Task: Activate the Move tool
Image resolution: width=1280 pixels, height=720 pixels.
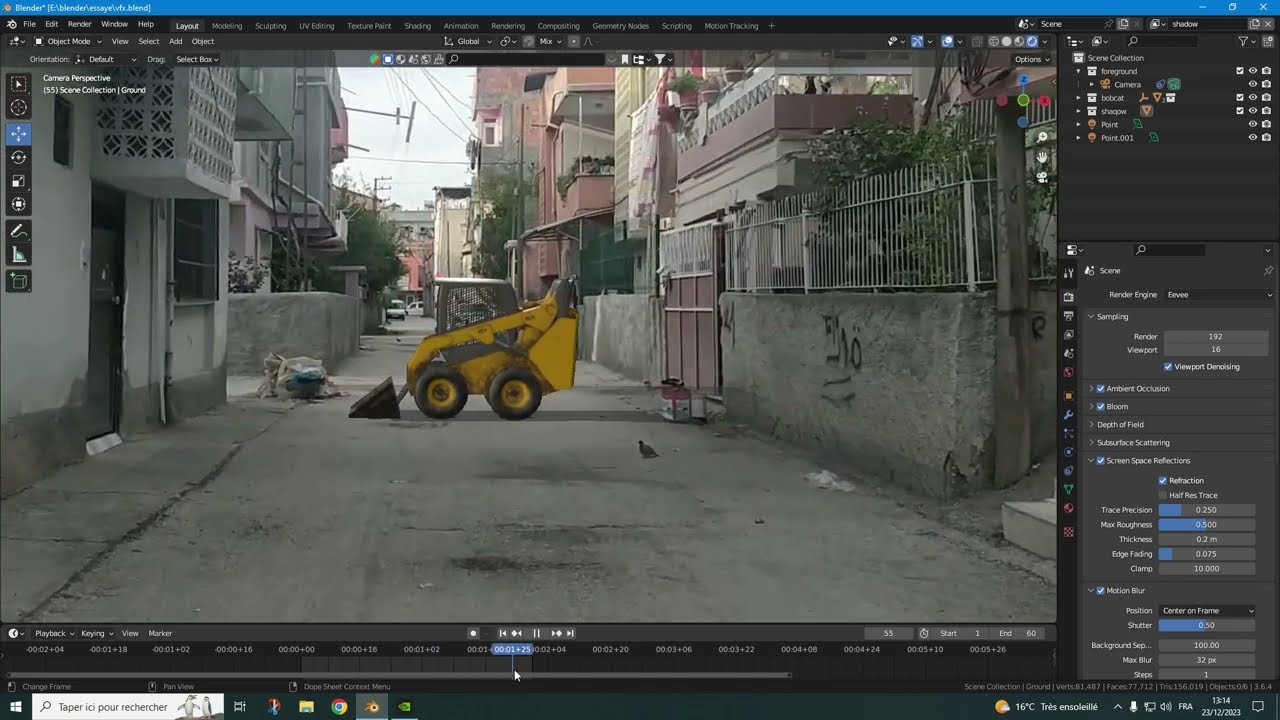Action: pyautogui.click(x=19, y=133)
